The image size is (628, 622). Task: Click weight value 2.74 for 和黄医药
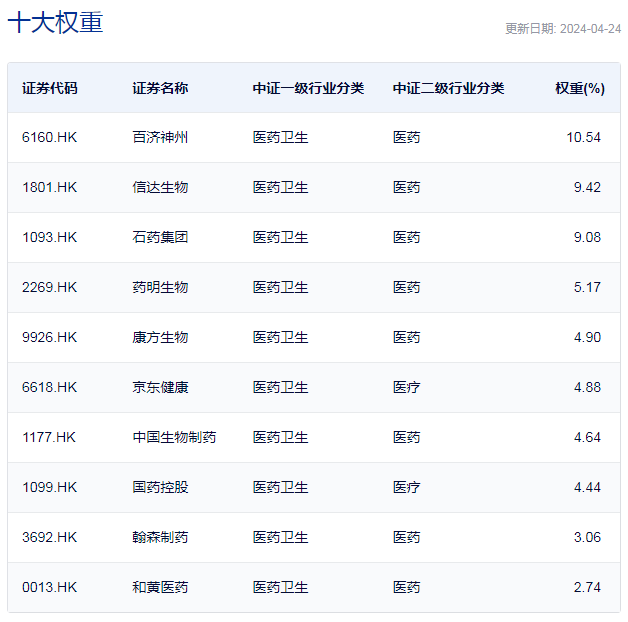(x=587, y=587)
